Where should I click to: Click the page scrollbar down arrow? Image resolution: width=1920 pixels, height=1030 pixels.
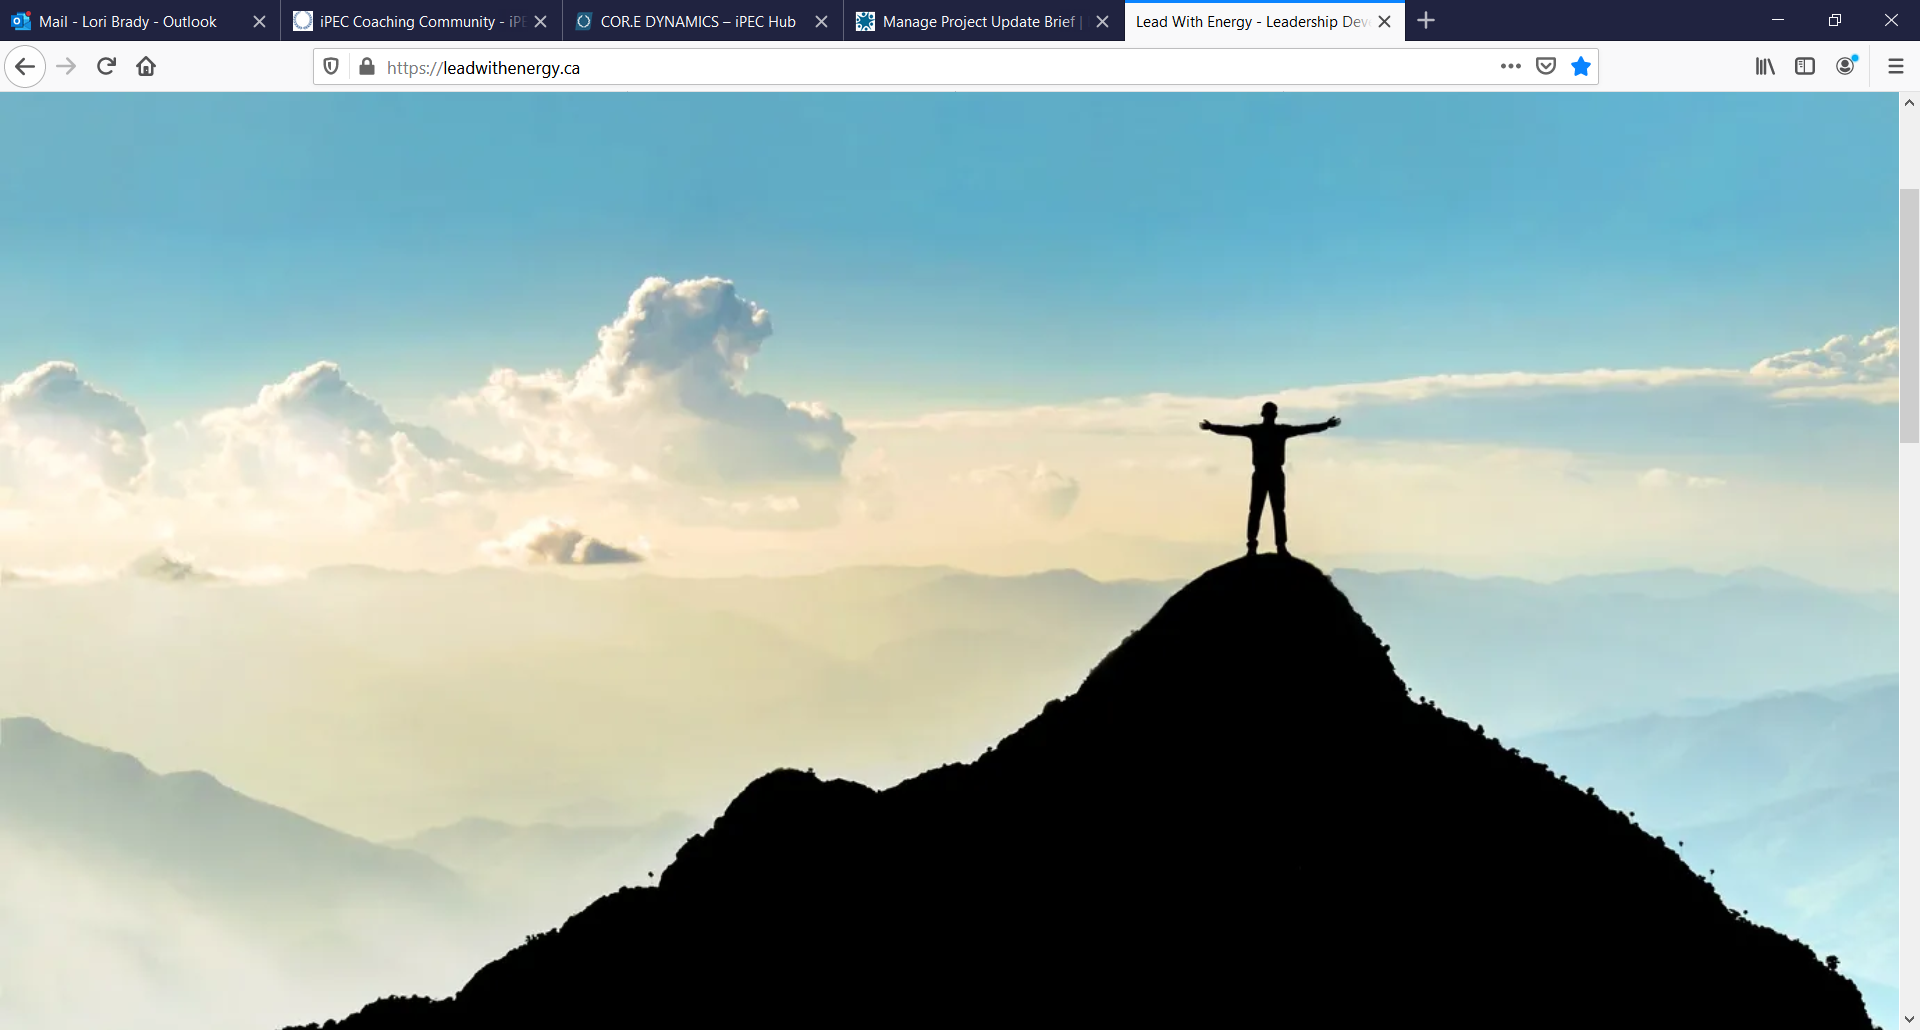1909,1019
